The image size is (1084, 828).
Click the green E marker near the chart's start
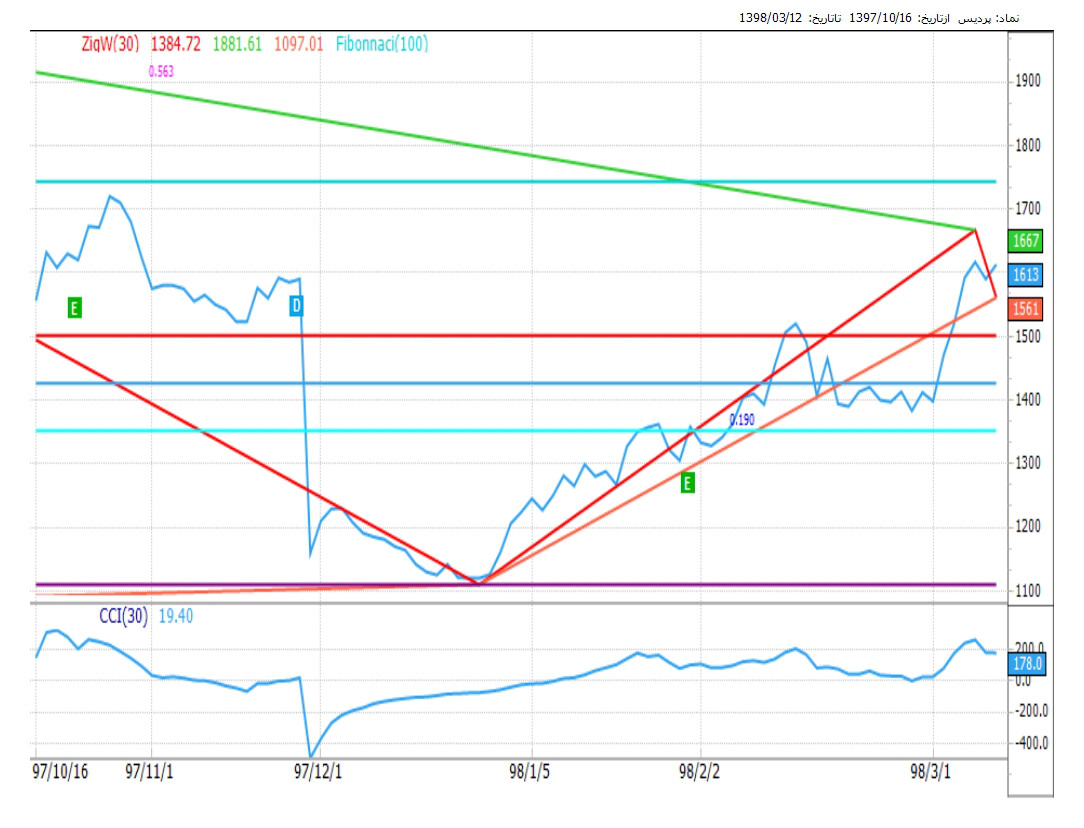point(75,308)
